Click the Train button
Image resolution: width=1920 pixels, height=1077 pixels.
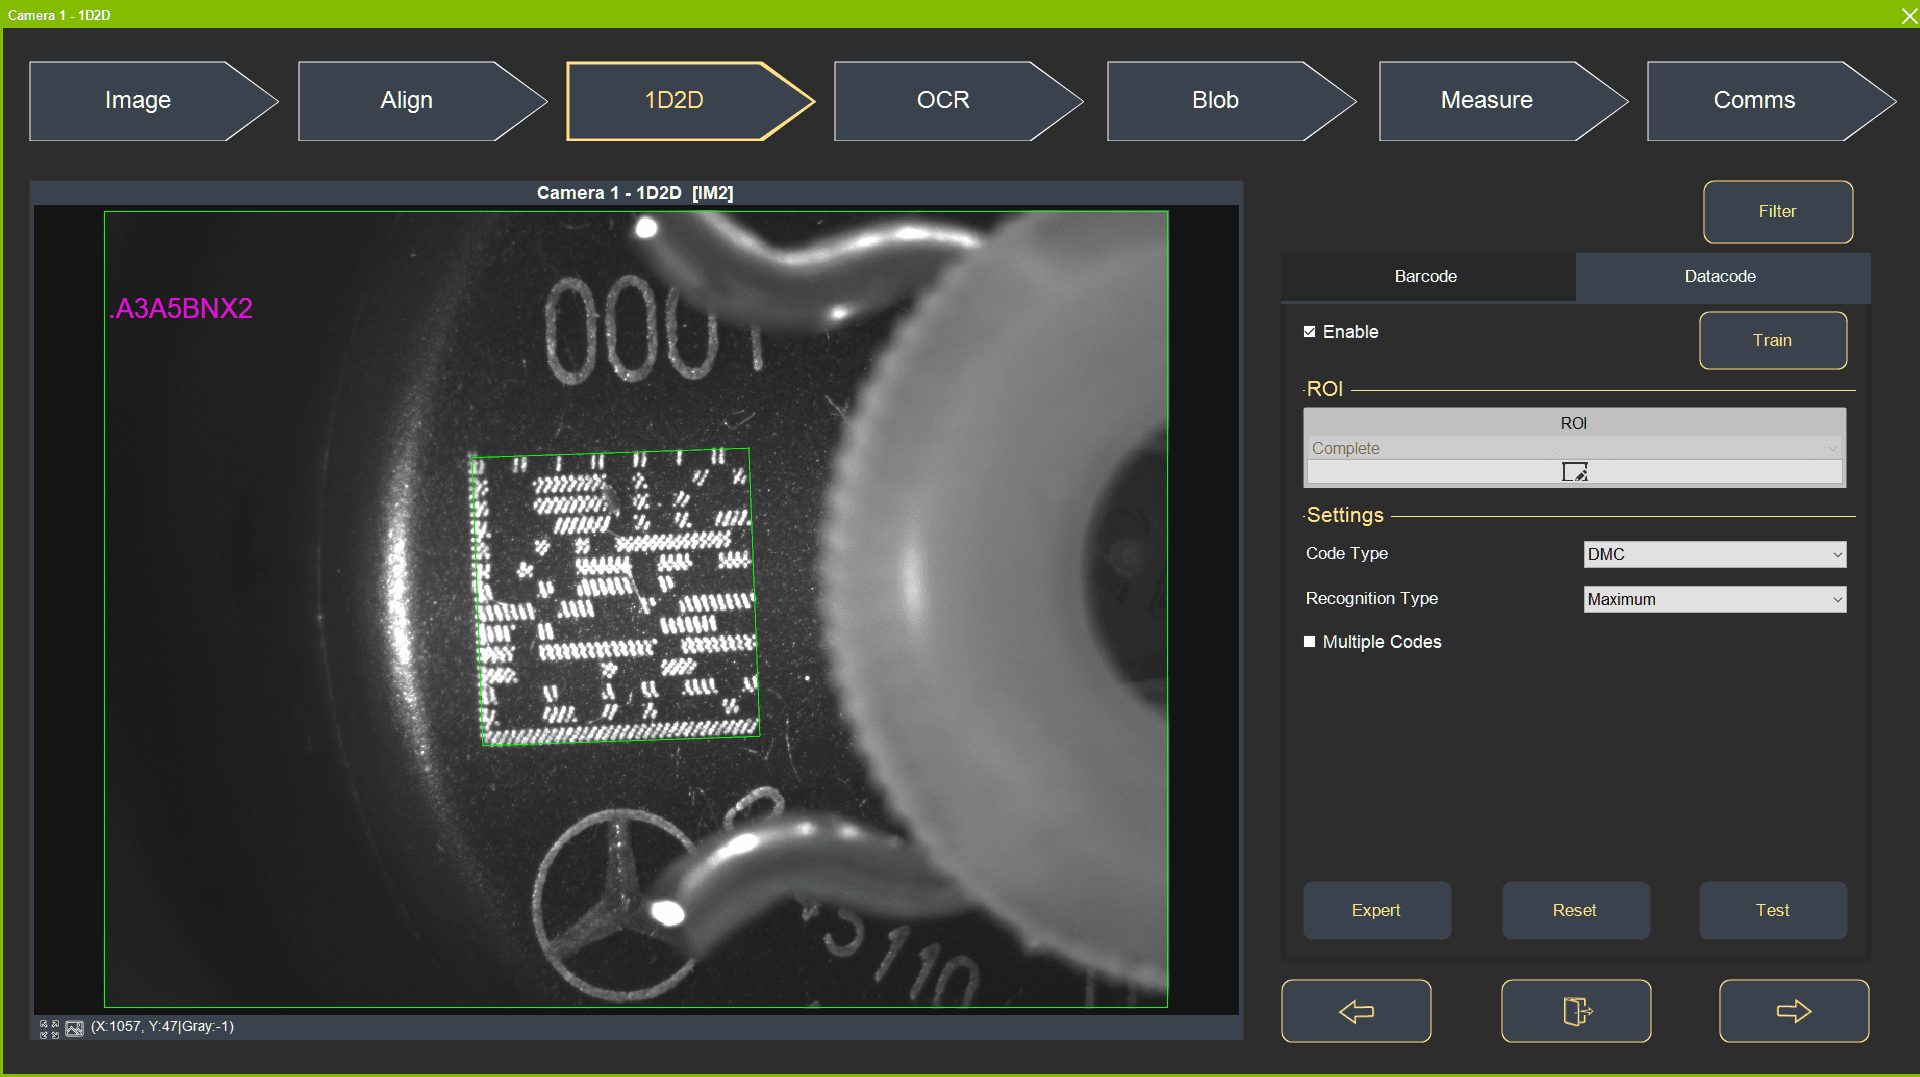click(1773, 340)
